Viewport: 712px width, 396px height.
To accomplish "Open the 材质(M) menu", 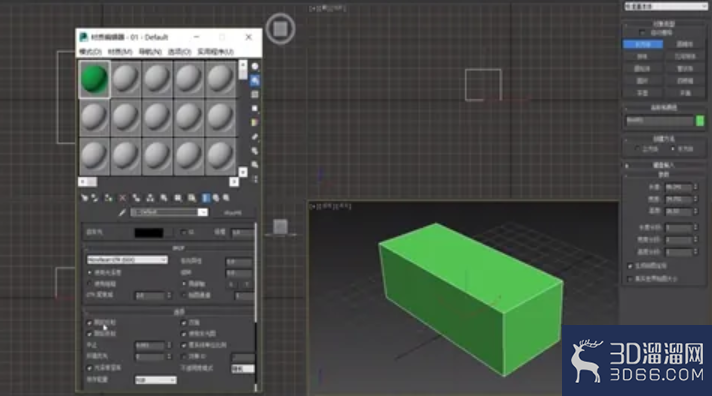I will (120, 52).
